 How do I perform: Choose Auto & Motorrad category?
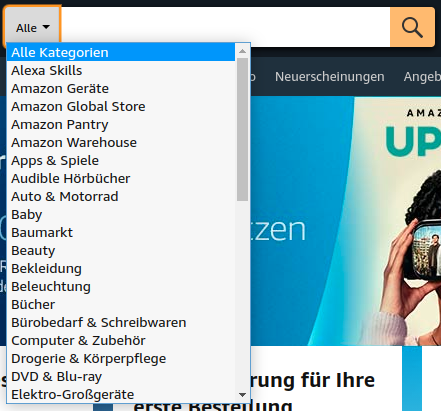click(x=121, y=196)
